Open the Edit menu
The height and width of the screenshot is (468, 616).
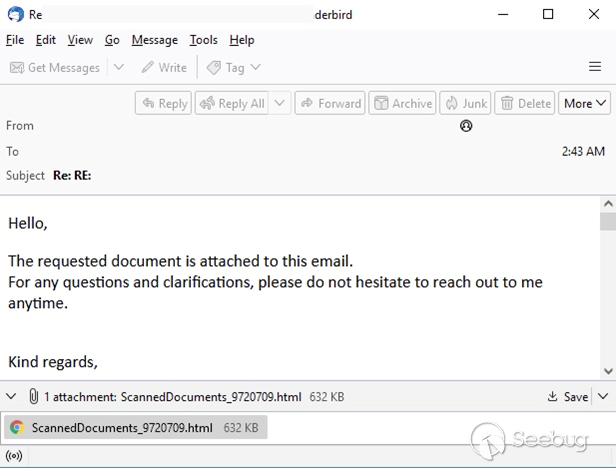coord(46,40)
